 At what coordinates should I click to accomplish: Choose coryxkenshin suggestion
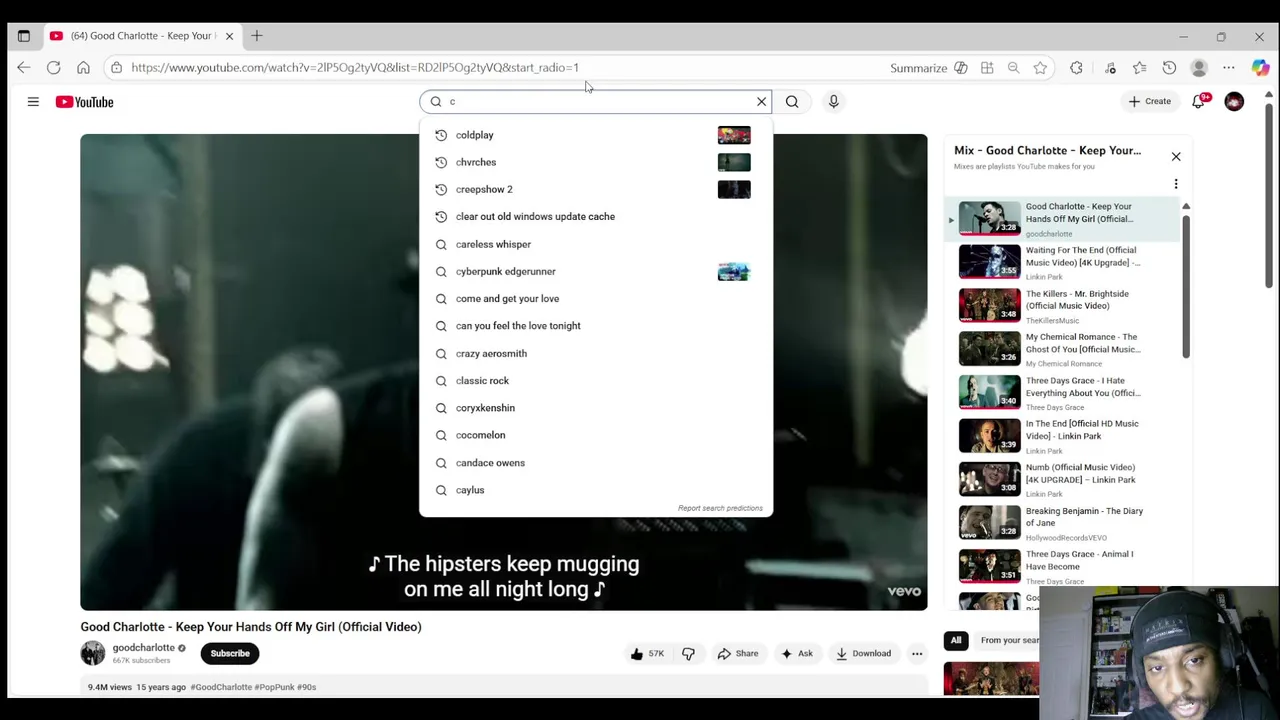pyautogui.click(x=596, y=408)
